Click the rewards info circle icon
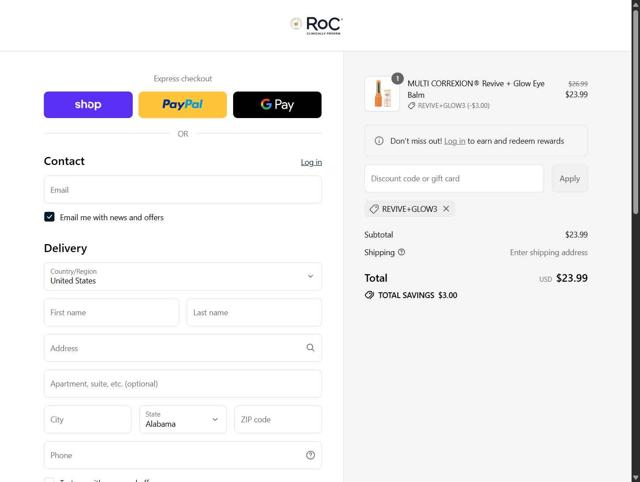 click(379, 141)
